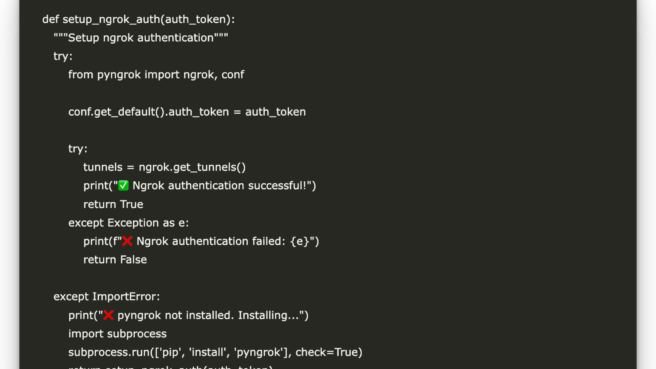Viewport: 656px width, 369px height.
Task: Place cursor on 'def setup_ngrok_auth' function name
Action: [111, 20]
